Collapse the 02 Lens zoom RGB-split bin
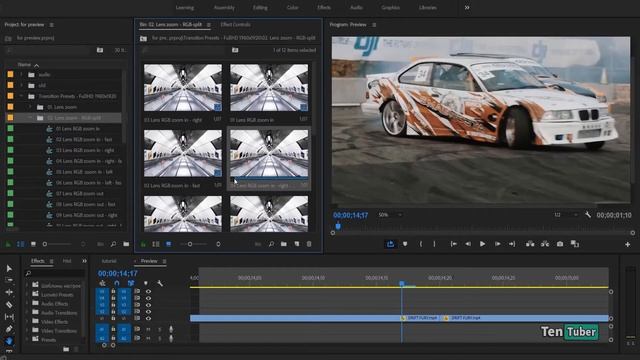The height and width of the screenshot is (360, 640). point(30,118)
